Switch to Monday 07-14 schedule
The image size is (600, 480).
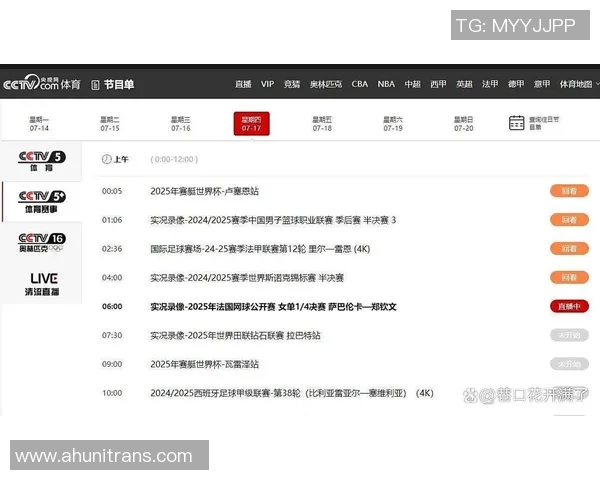pyautogui.click(x=39, y=124)
